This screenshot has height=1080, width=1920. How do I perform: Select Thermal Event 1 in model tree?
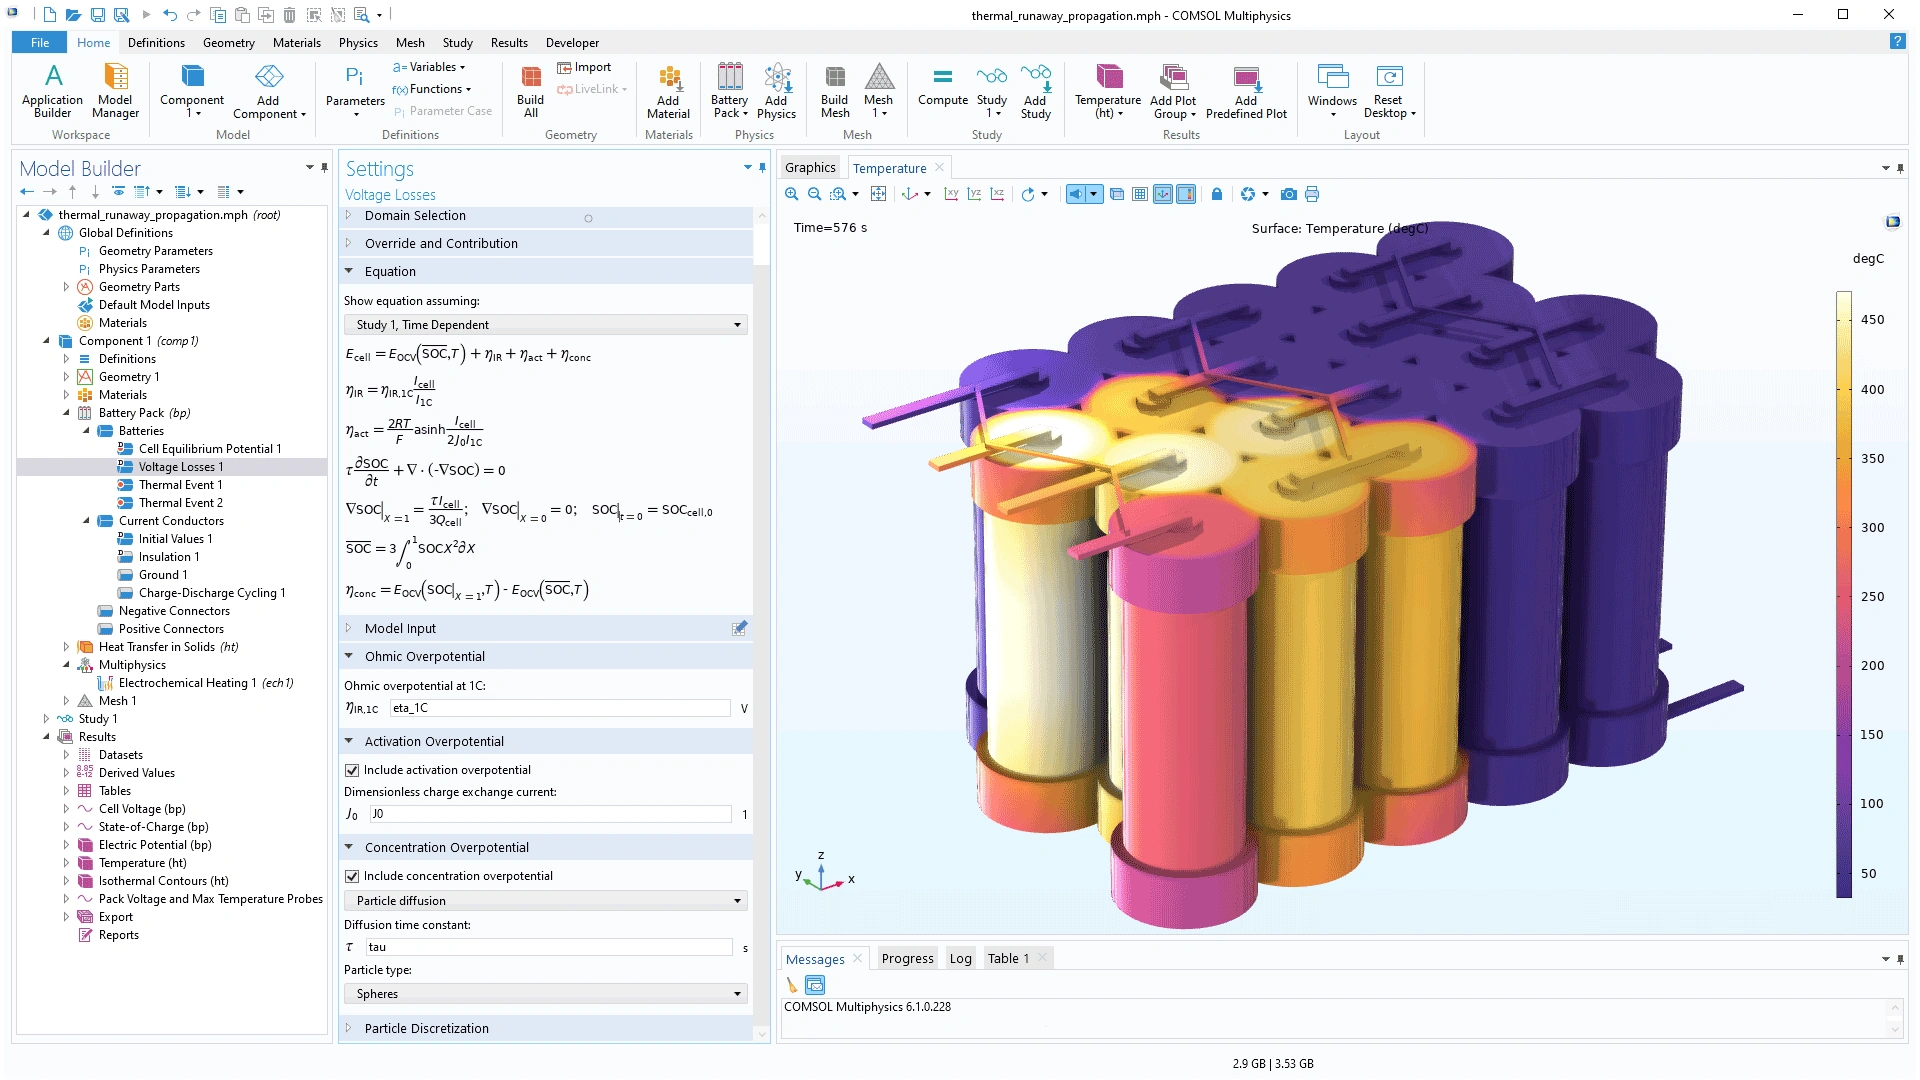click(180, 485)
